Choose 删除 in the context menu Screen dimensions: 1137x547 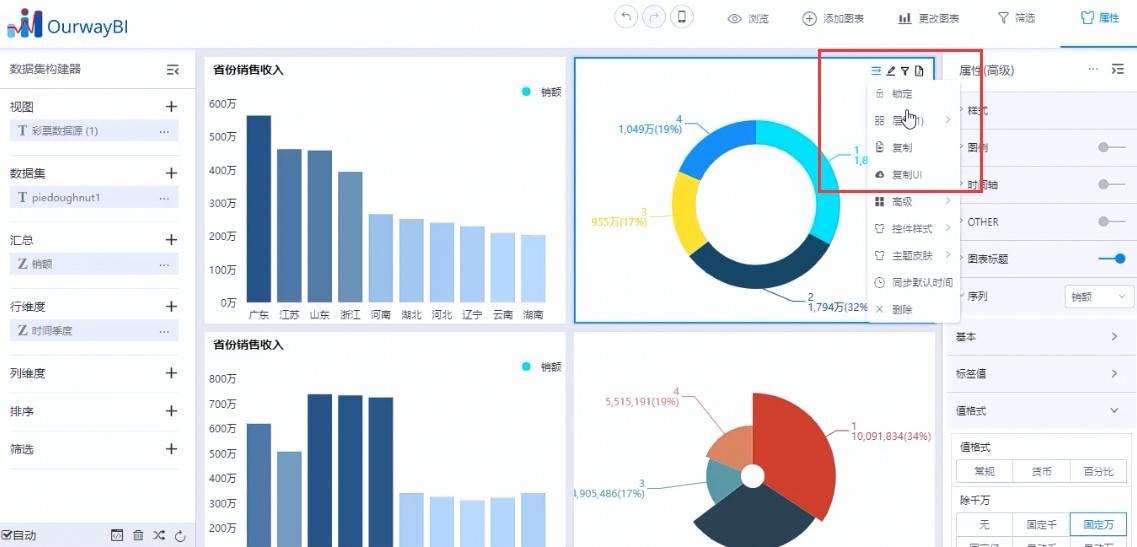pyautogui.click(x=914, y=309)
